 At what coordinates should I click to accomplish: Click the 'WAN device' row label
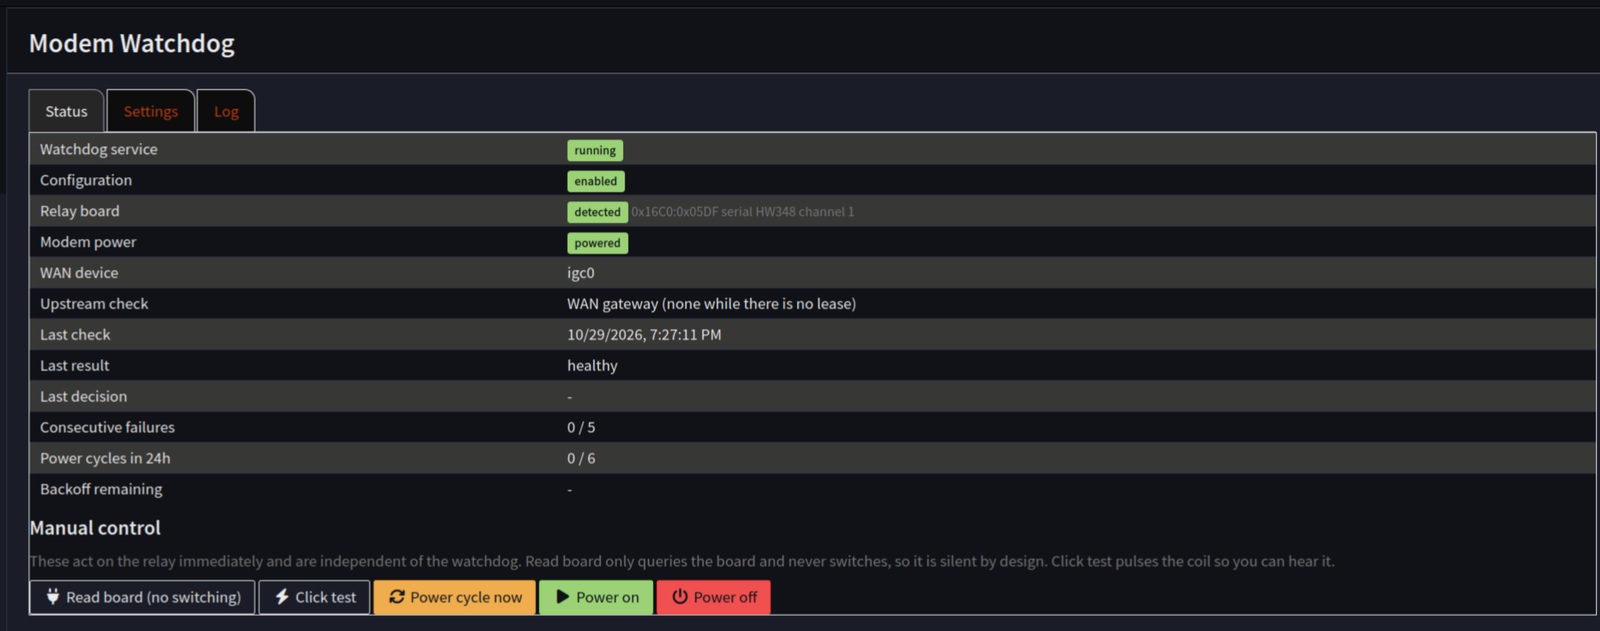click(78, 273)
